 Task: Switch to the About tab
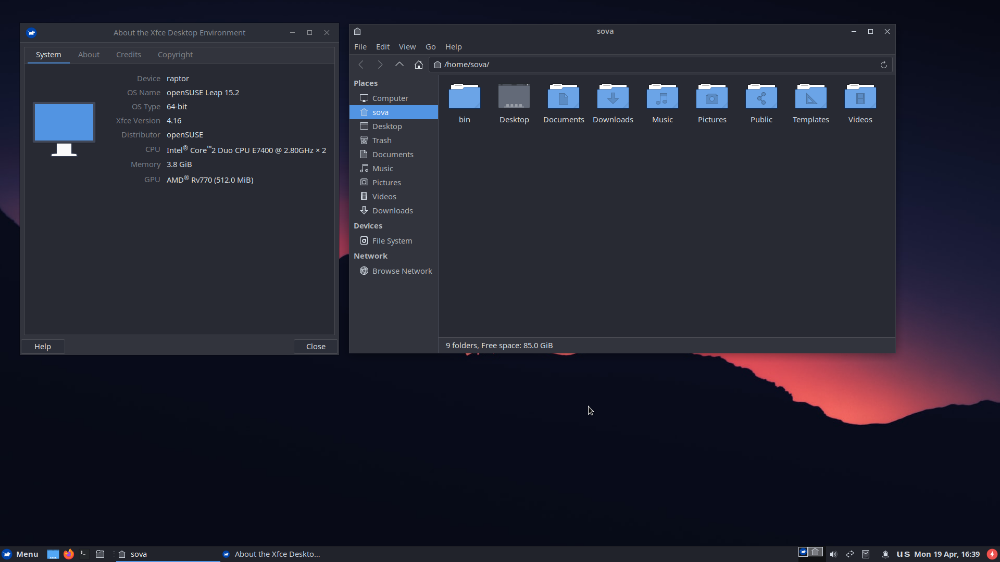coord(89,55)
